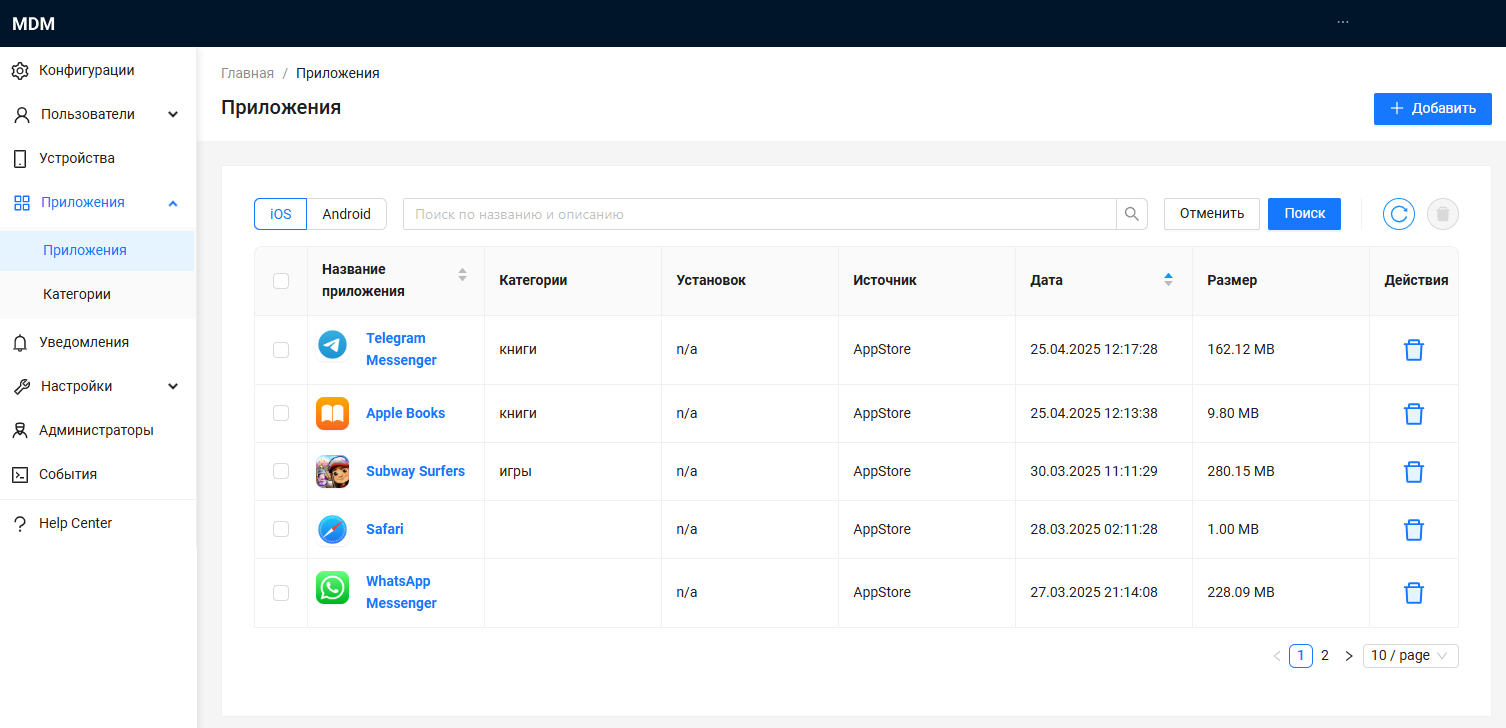Switch to the Android tab
This screenshot has width=1506, height=728.
coord(346,214)
